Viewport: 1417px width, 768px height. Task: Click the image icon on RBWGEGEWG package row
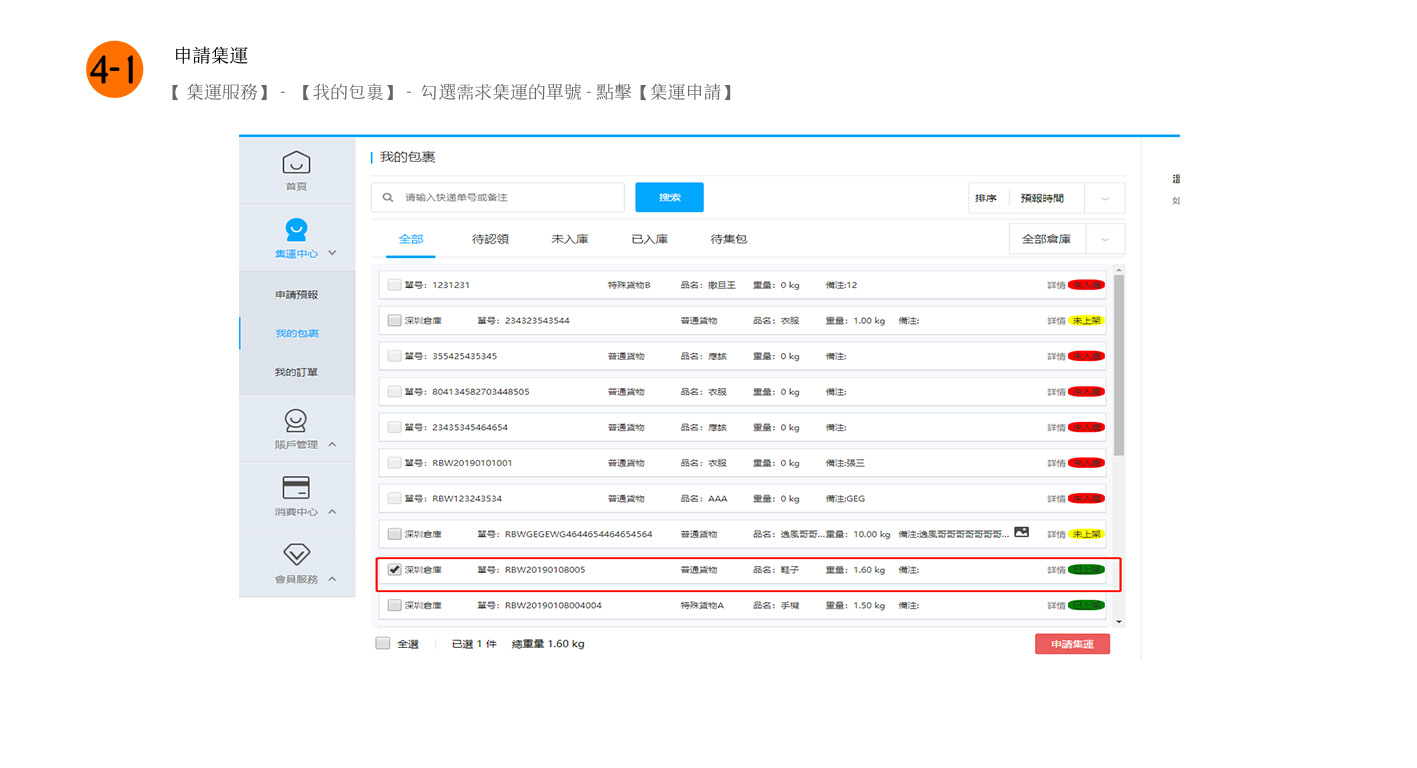tap(1021, 532)
